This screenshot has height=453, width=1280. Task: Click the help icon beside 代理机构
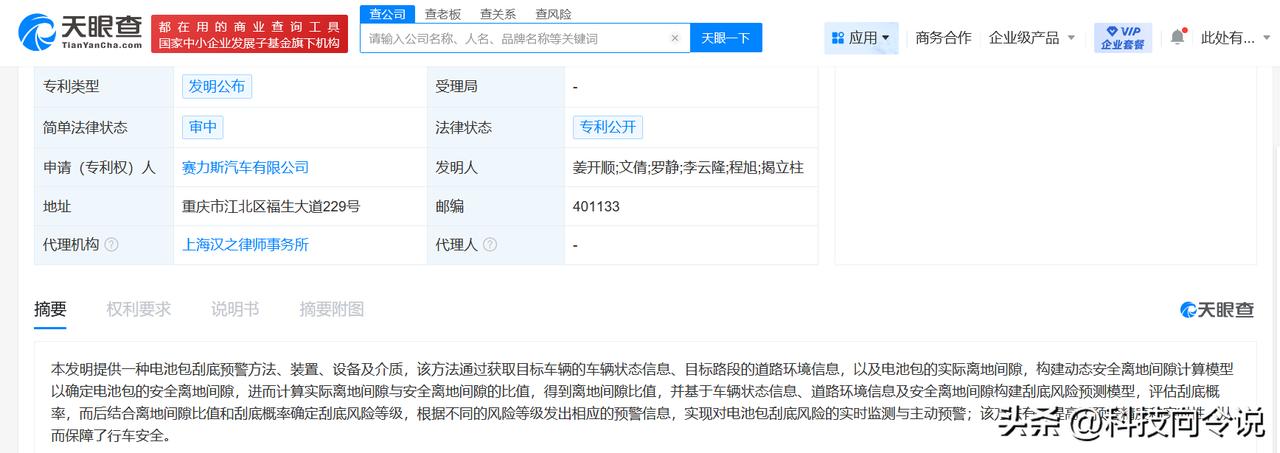(x=112, y=244)
